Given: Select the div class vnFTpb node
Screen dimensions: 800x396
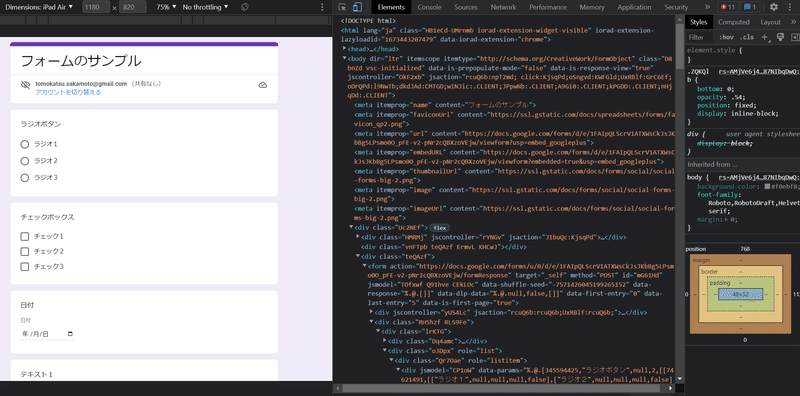Looking at the screenshot, I should pos(443,247).
